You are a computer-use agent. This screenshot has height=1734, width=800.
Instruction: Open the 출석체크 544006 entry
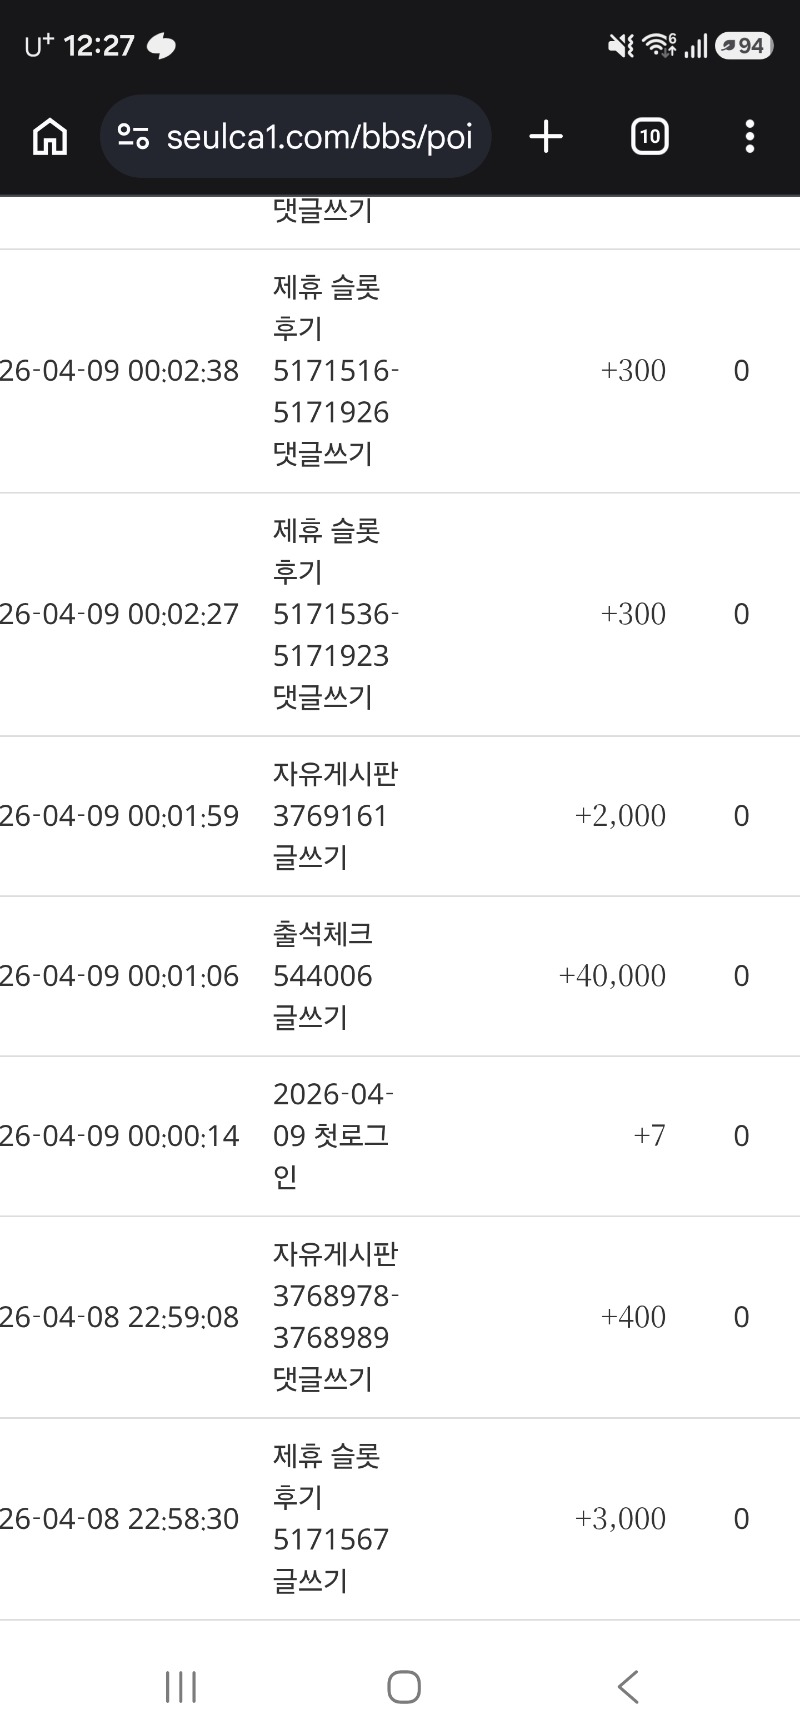(x=322, y=975)
